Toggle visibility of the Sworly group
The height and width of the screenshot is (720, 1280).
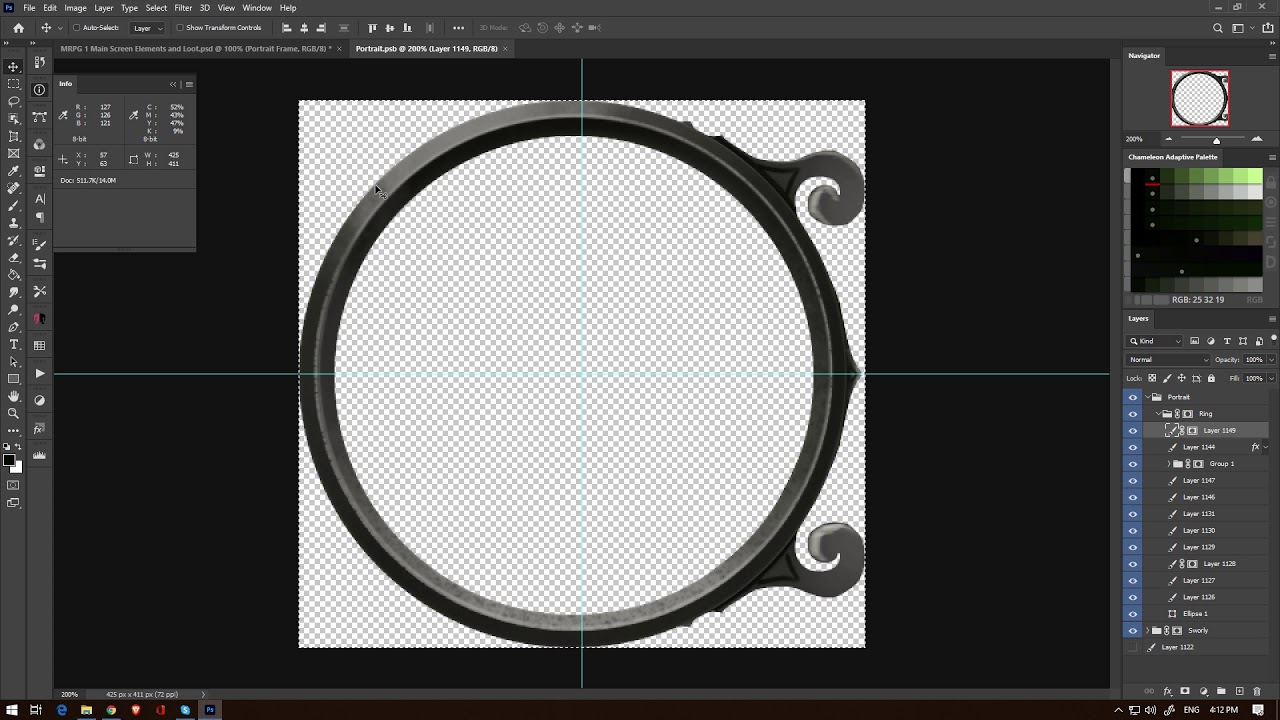click(x=1133, y=630)
